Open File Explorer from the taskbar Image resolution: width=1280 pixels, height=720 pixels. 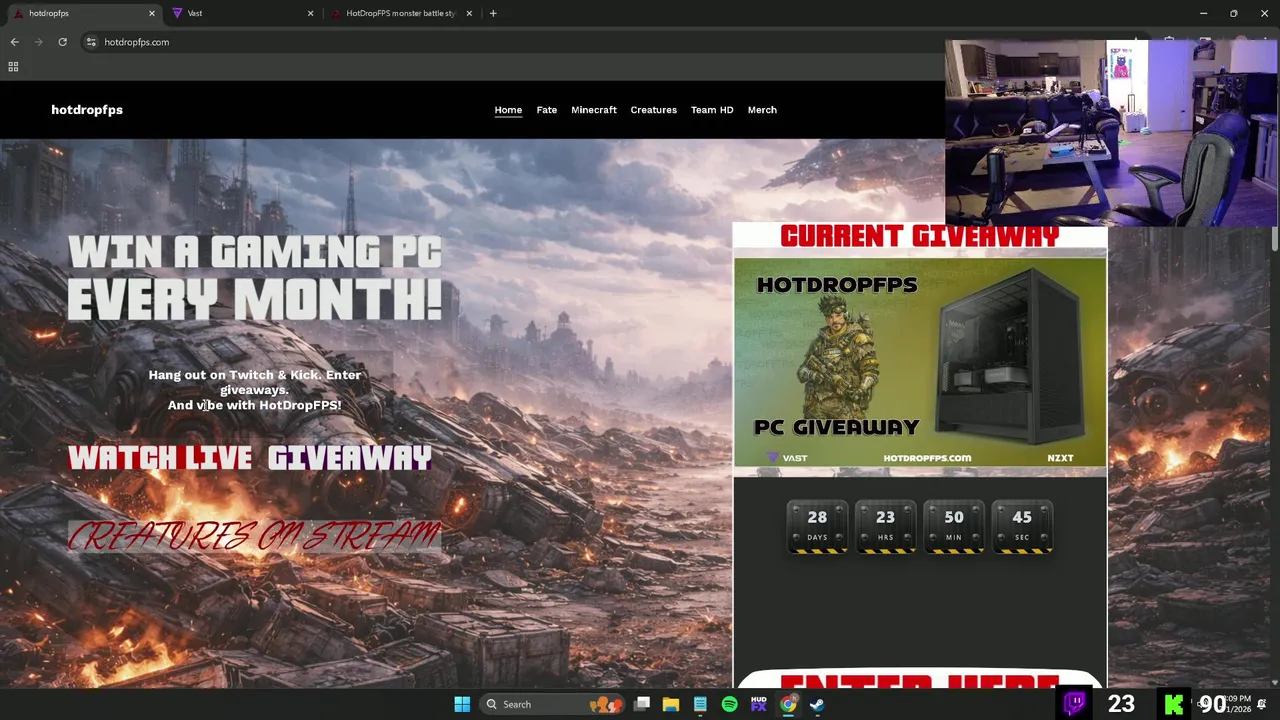pos(671,704)
